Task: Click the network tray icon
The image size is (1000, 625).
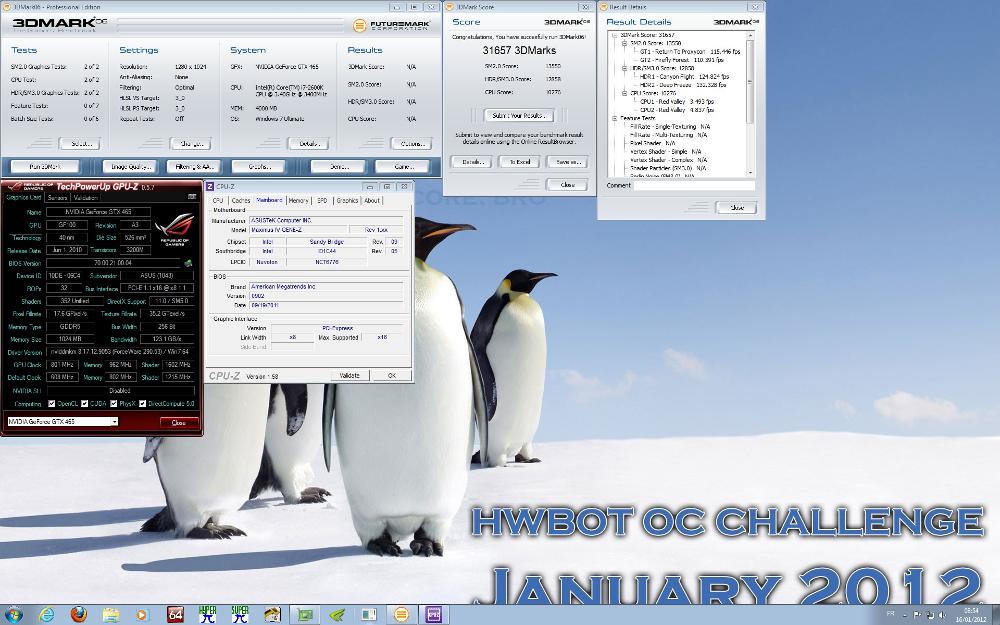Action: [929, 615]
